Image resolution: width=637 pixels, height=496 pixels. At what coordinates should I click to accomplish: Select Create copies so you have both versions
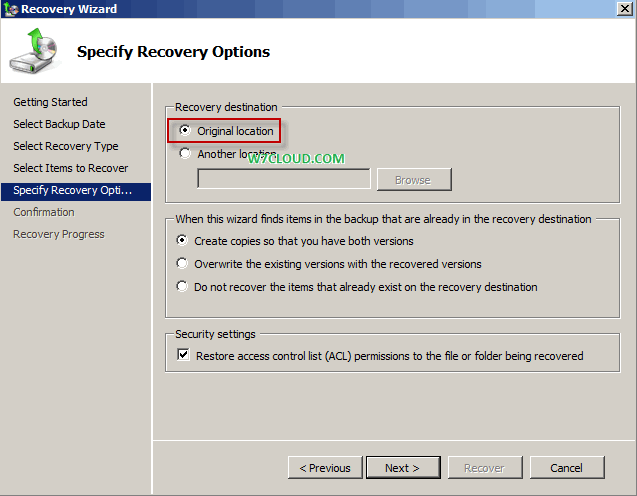(x=182, y=240)
